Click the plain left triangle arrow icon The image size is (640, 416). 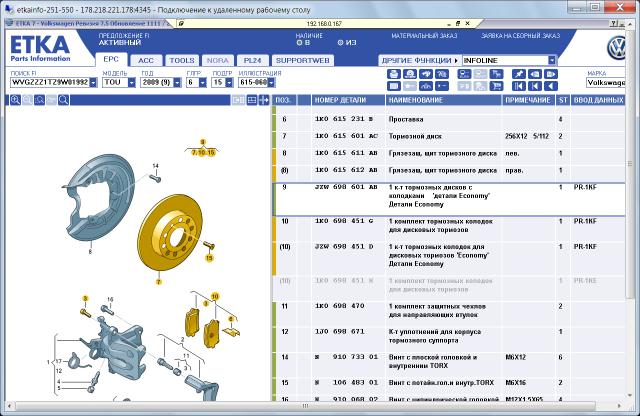pyautogui.click(x=551, y=86)
